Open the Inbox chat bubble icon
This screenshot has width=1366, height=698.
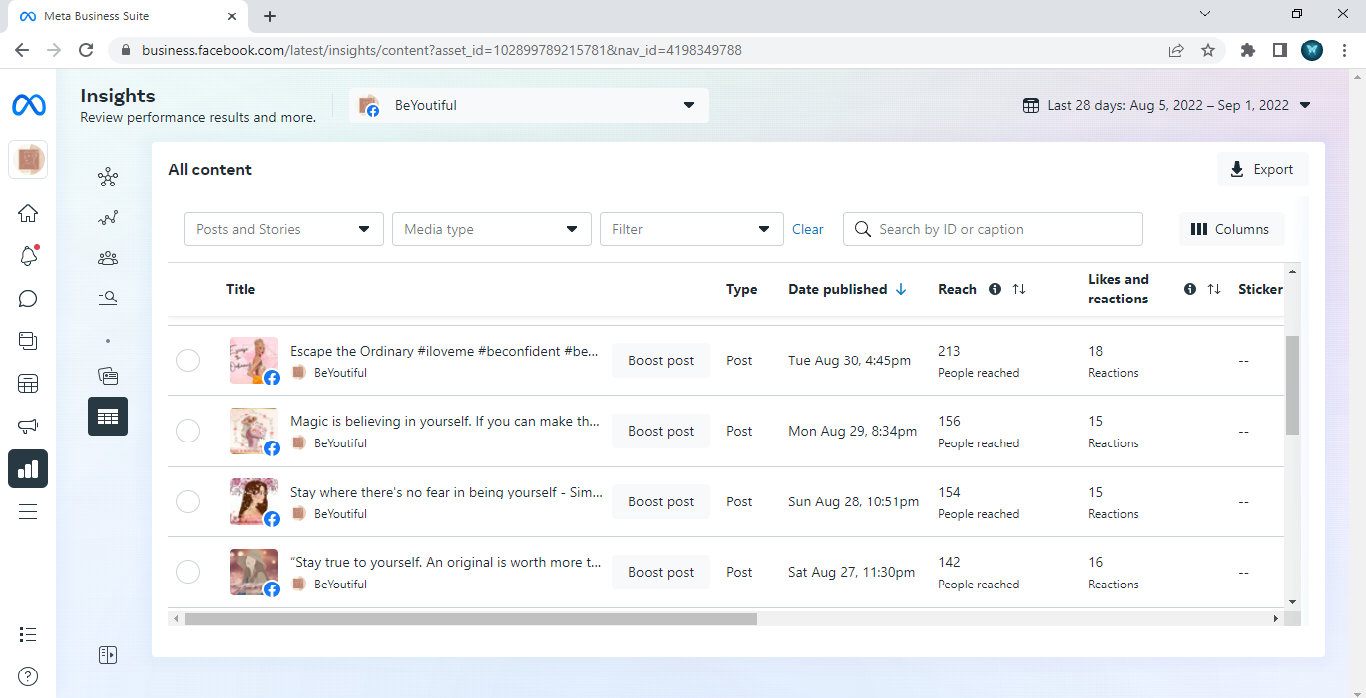[x=28, y=299]
